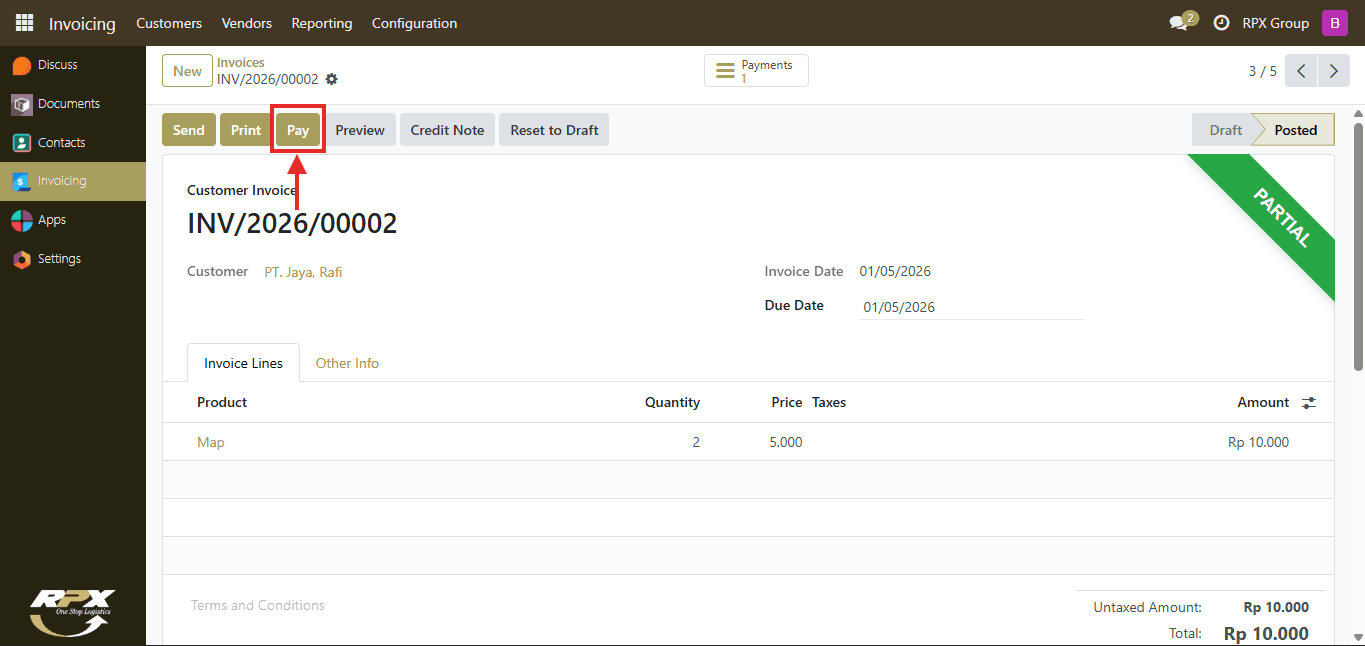The width and height of the screenshot is (1365, 646).
Task: Go to the previous invoice record
Action: pos(1301,71)
